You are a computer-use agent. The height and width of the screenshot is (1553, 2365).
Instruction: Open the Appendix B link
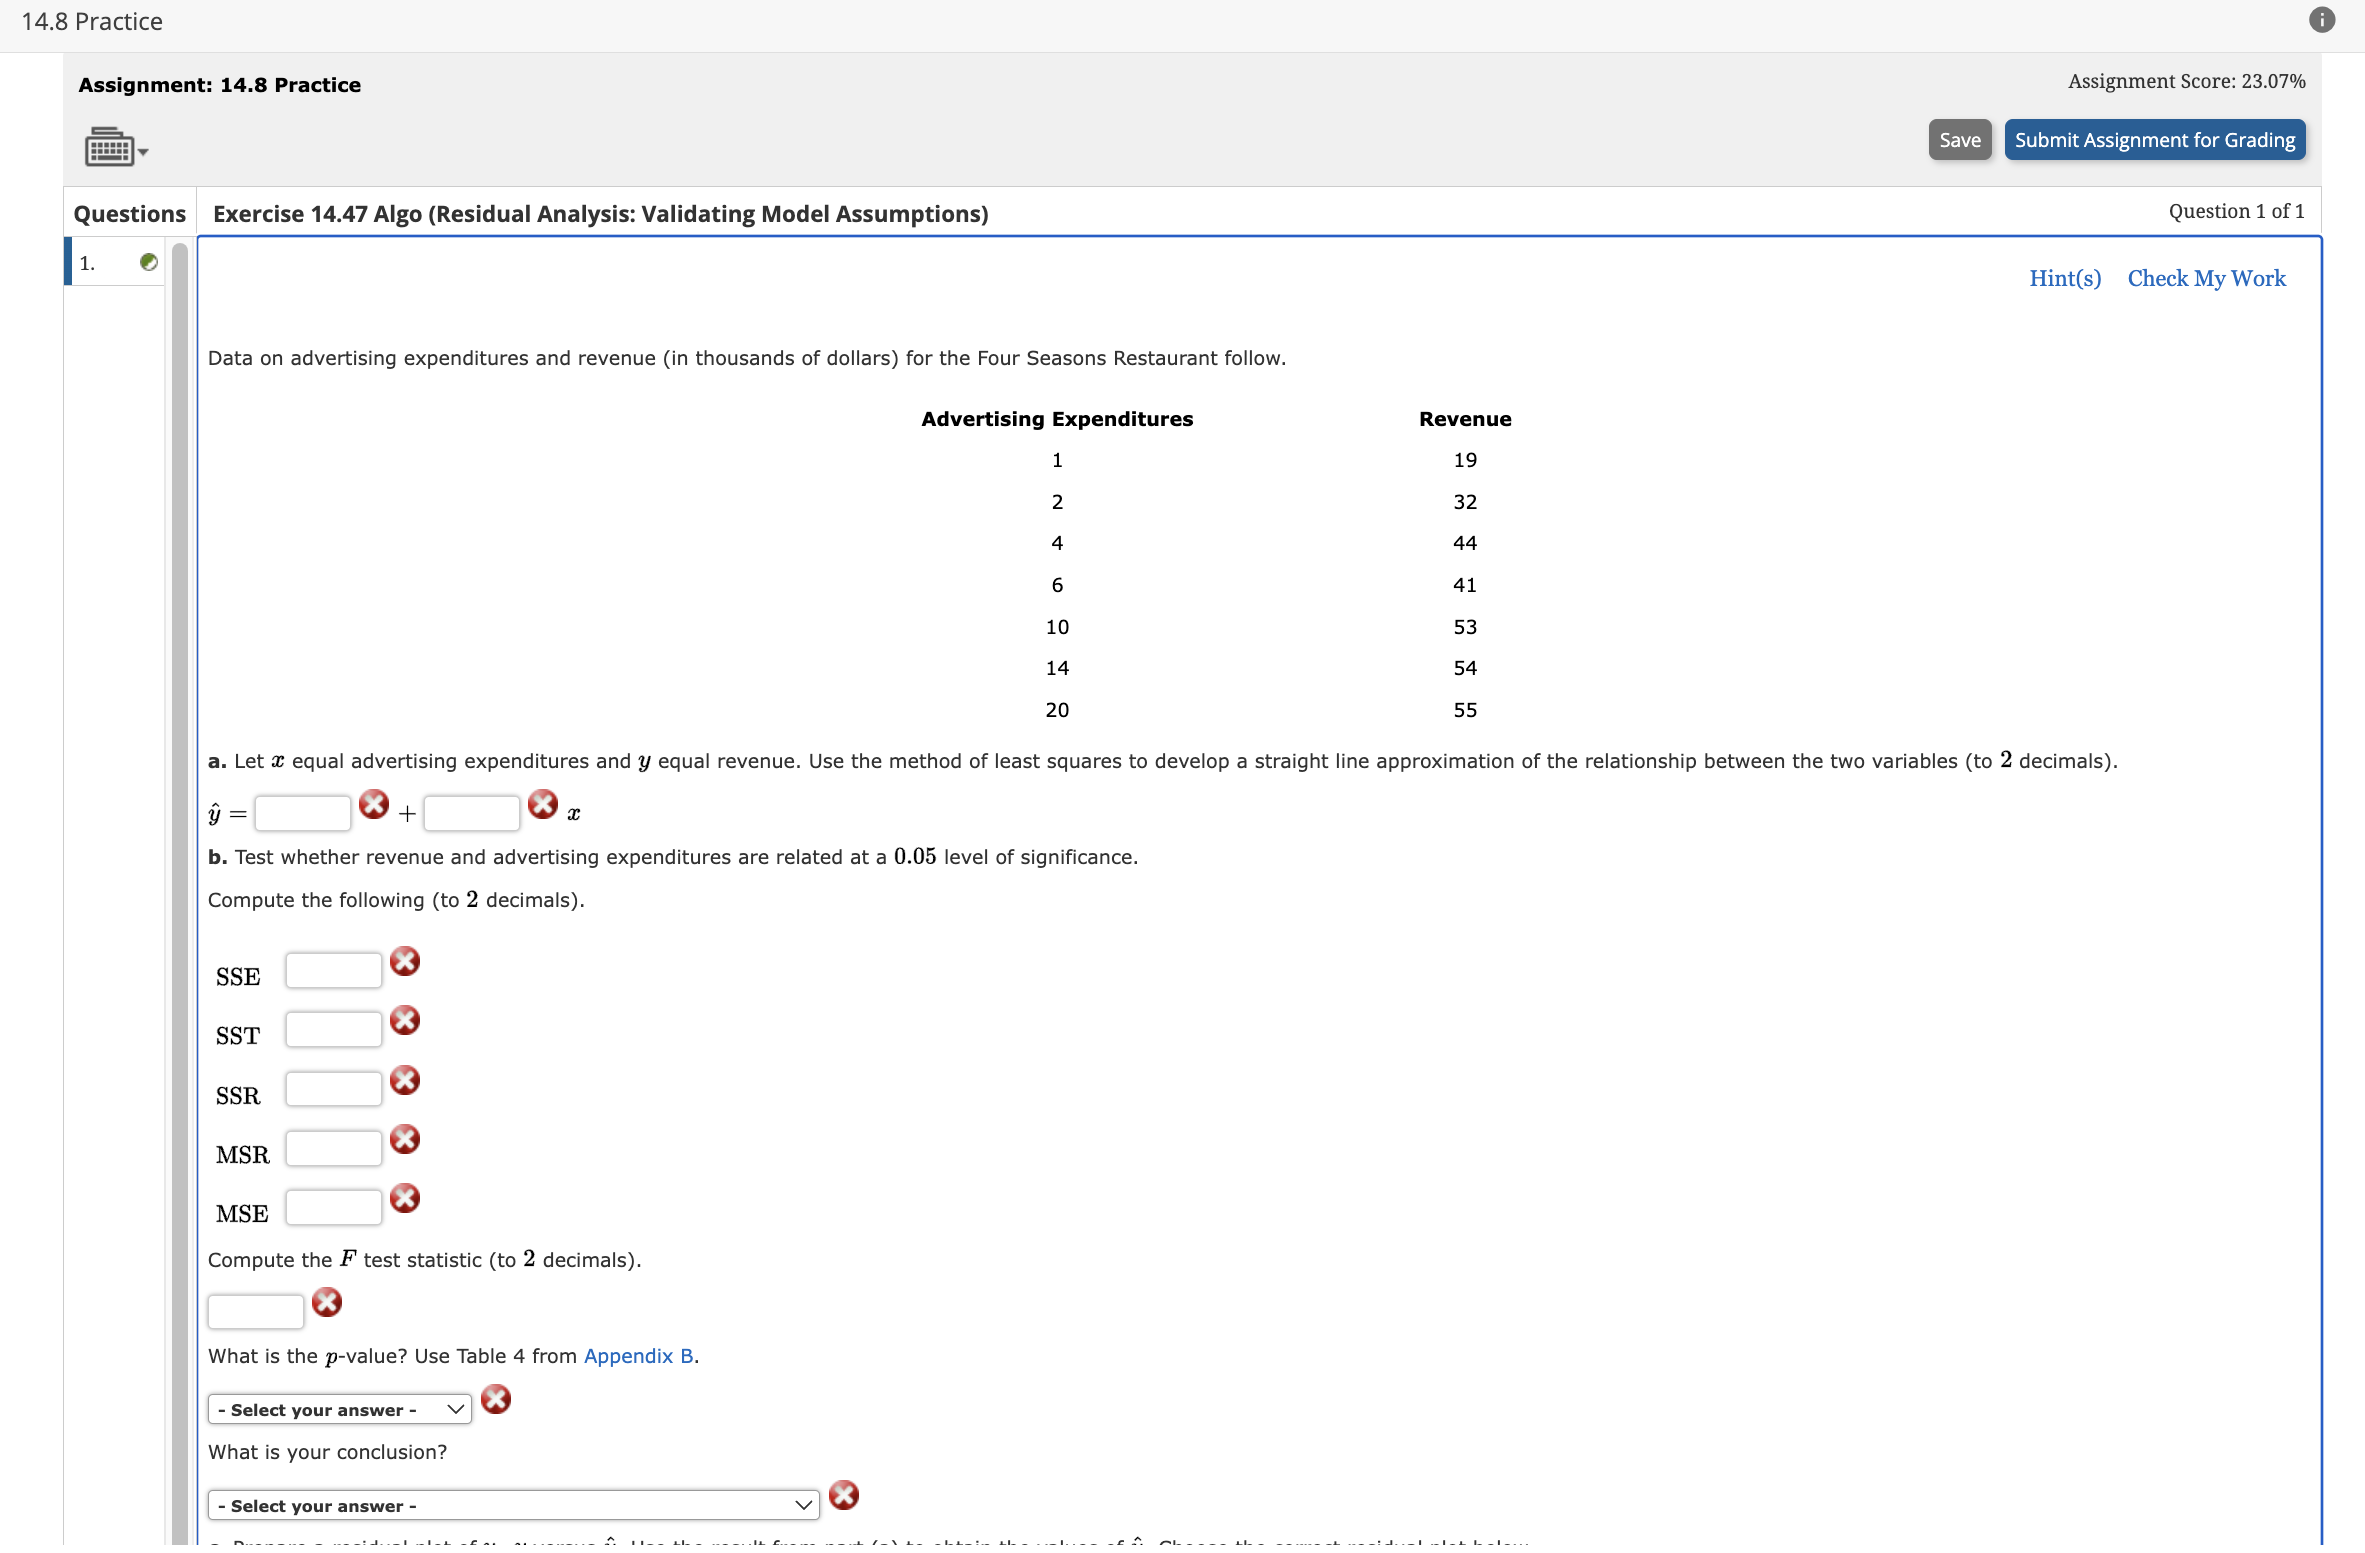(x=637, y=1356)
